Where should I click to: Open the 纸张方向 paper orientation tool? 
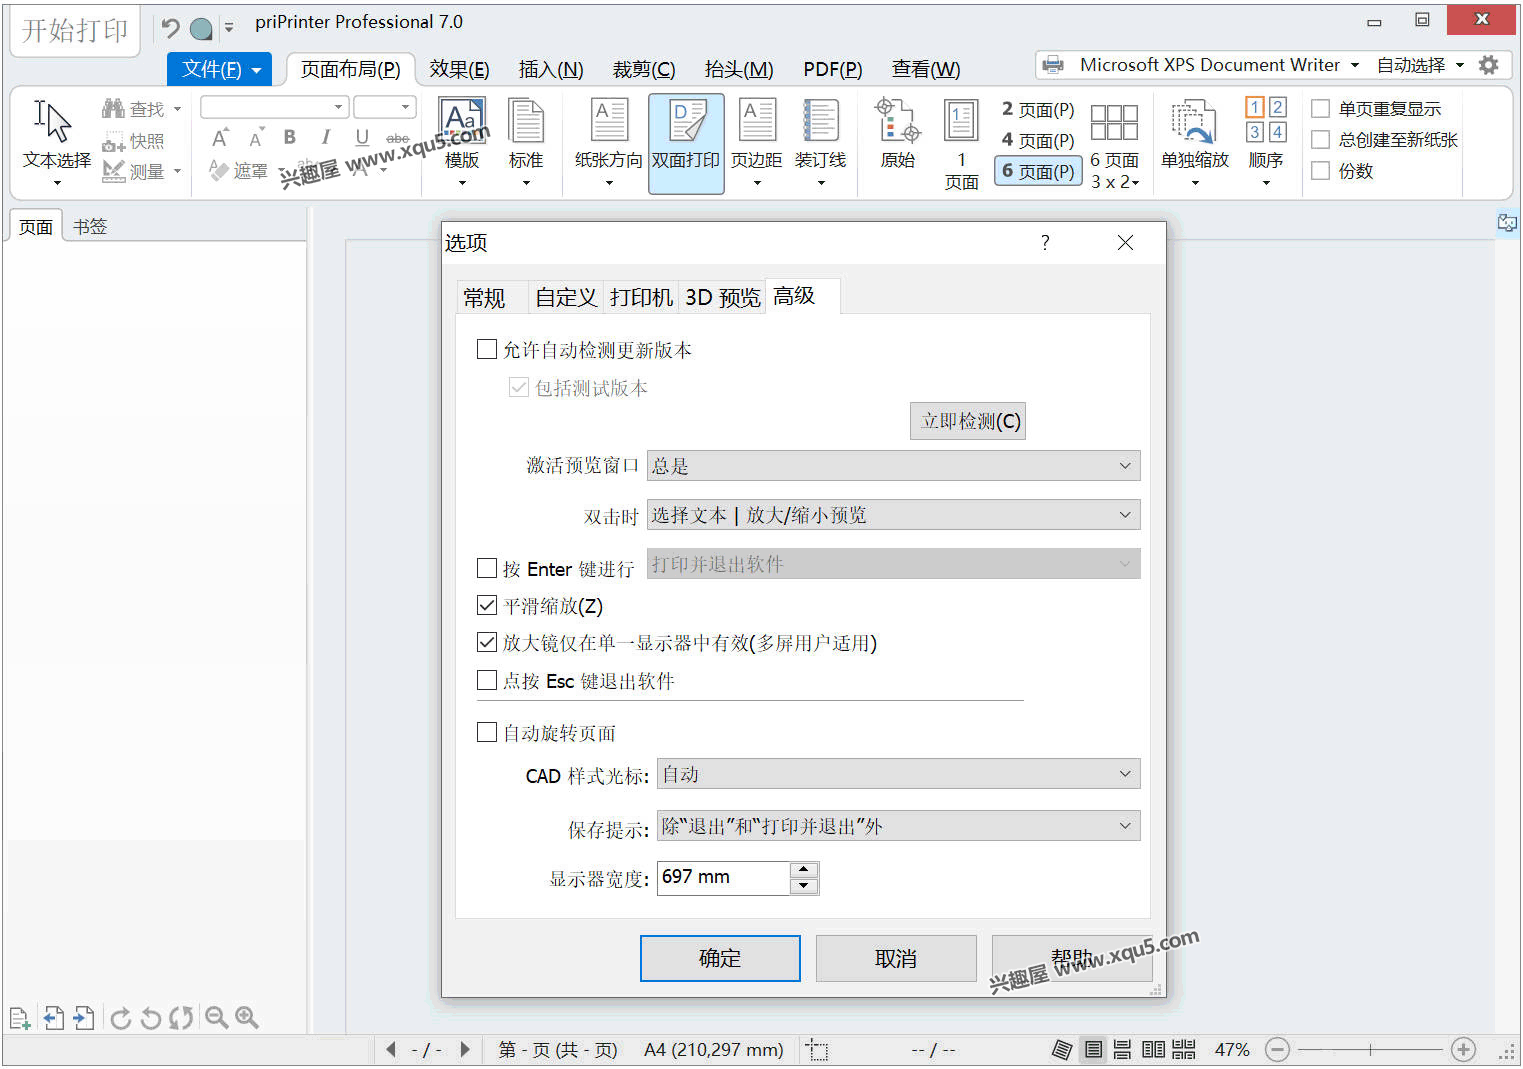click(608, 140)
